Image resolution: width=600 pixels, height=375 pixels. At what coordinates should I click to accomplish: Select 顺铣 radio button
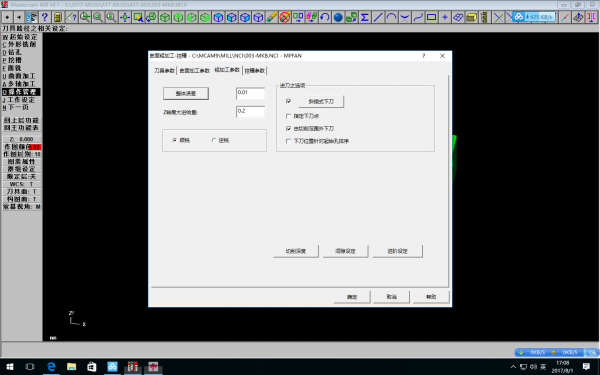tap(174, 140)
